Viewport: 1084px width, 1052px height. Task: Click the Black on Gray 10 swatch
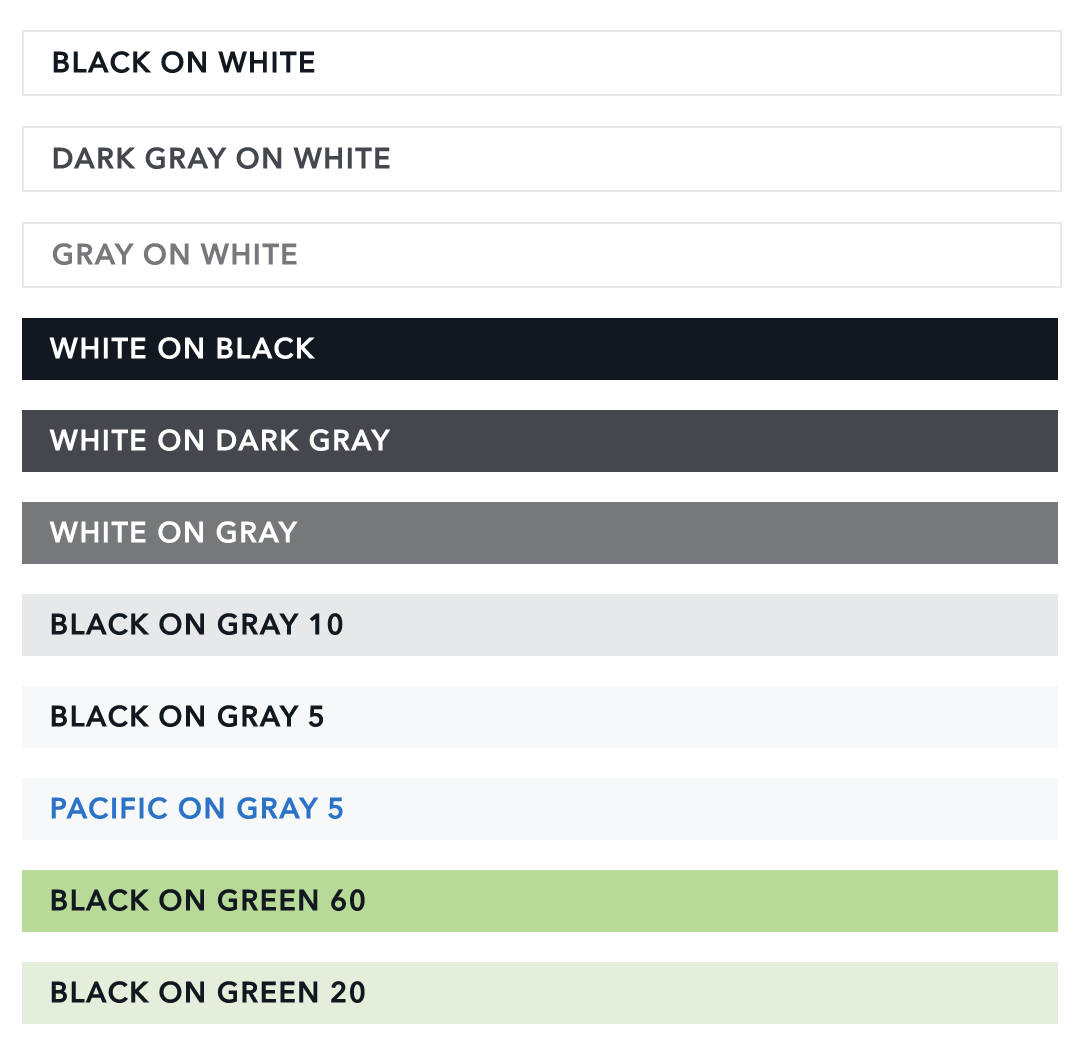point(540,625)
